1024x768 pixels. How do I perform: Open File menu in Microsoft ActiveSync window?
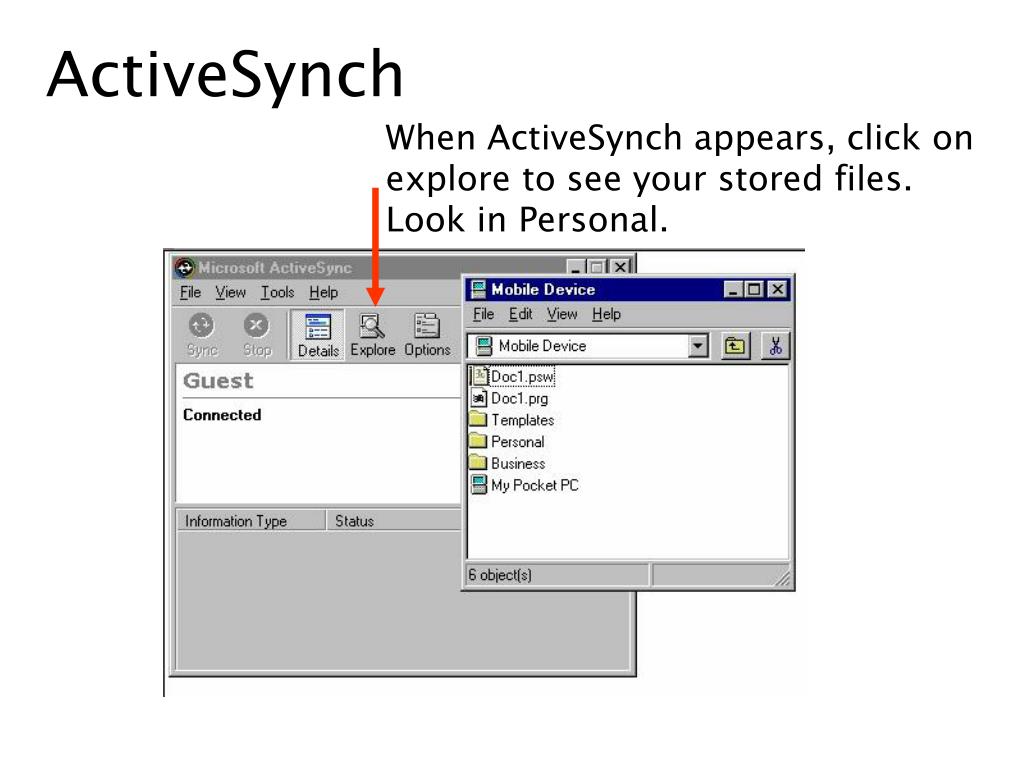190,292
